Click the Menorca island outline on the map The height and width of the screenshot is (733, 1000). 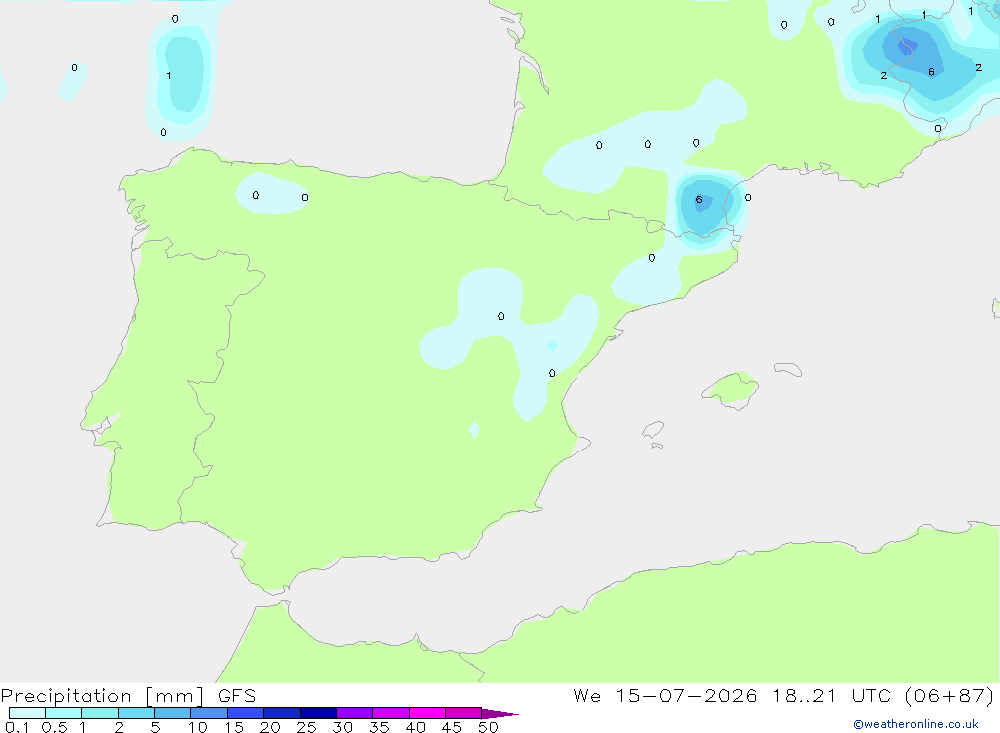tap(788, 369)
